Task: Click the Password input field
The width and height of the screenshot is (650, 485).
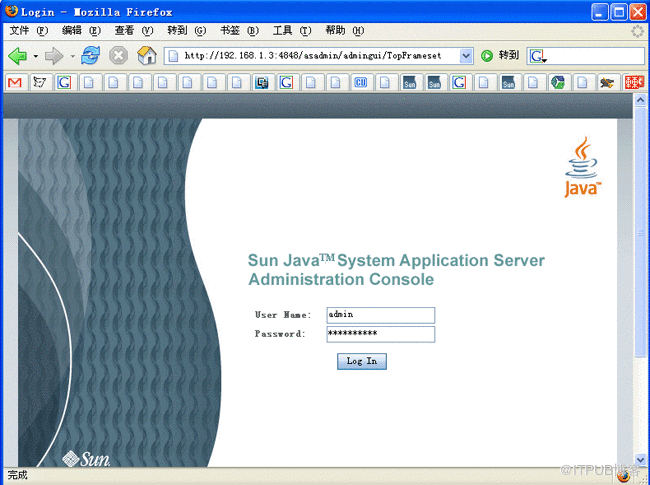Action: [x=381, y=334]
